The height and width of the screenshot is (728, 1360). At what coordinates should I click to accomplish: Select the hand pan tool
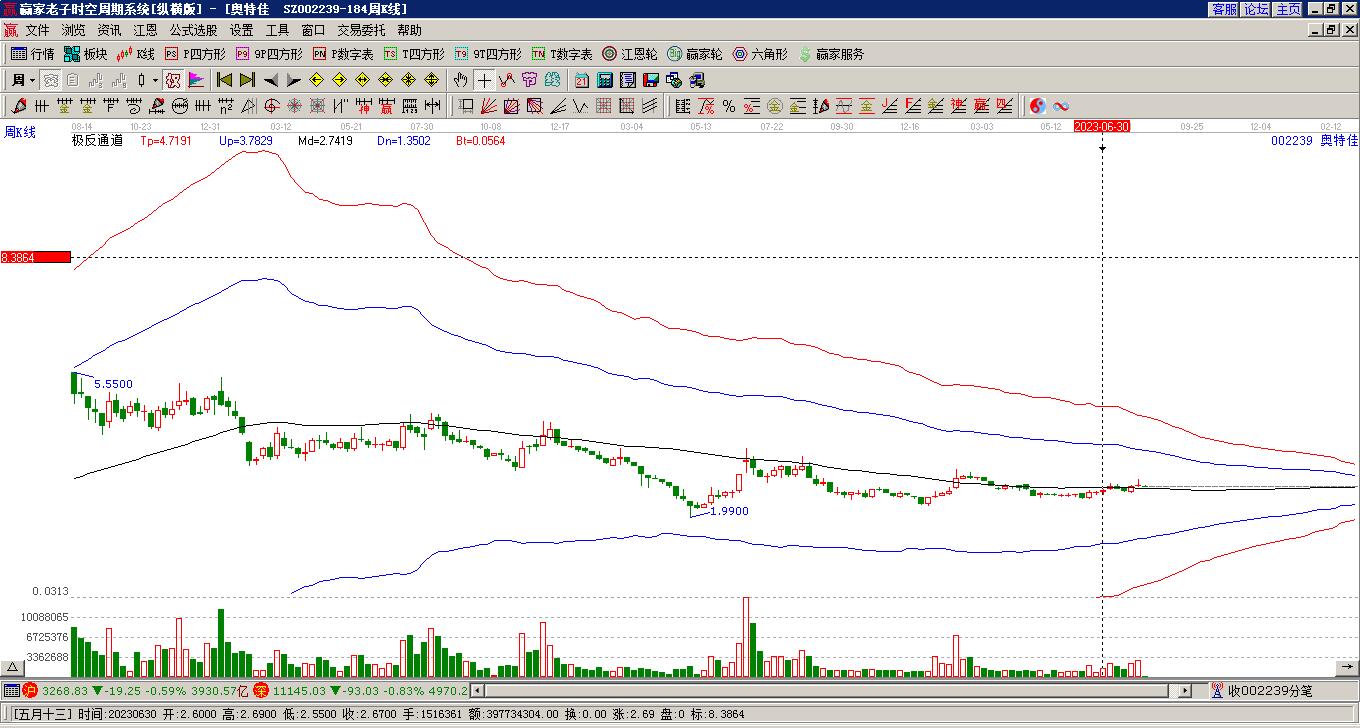460,80
